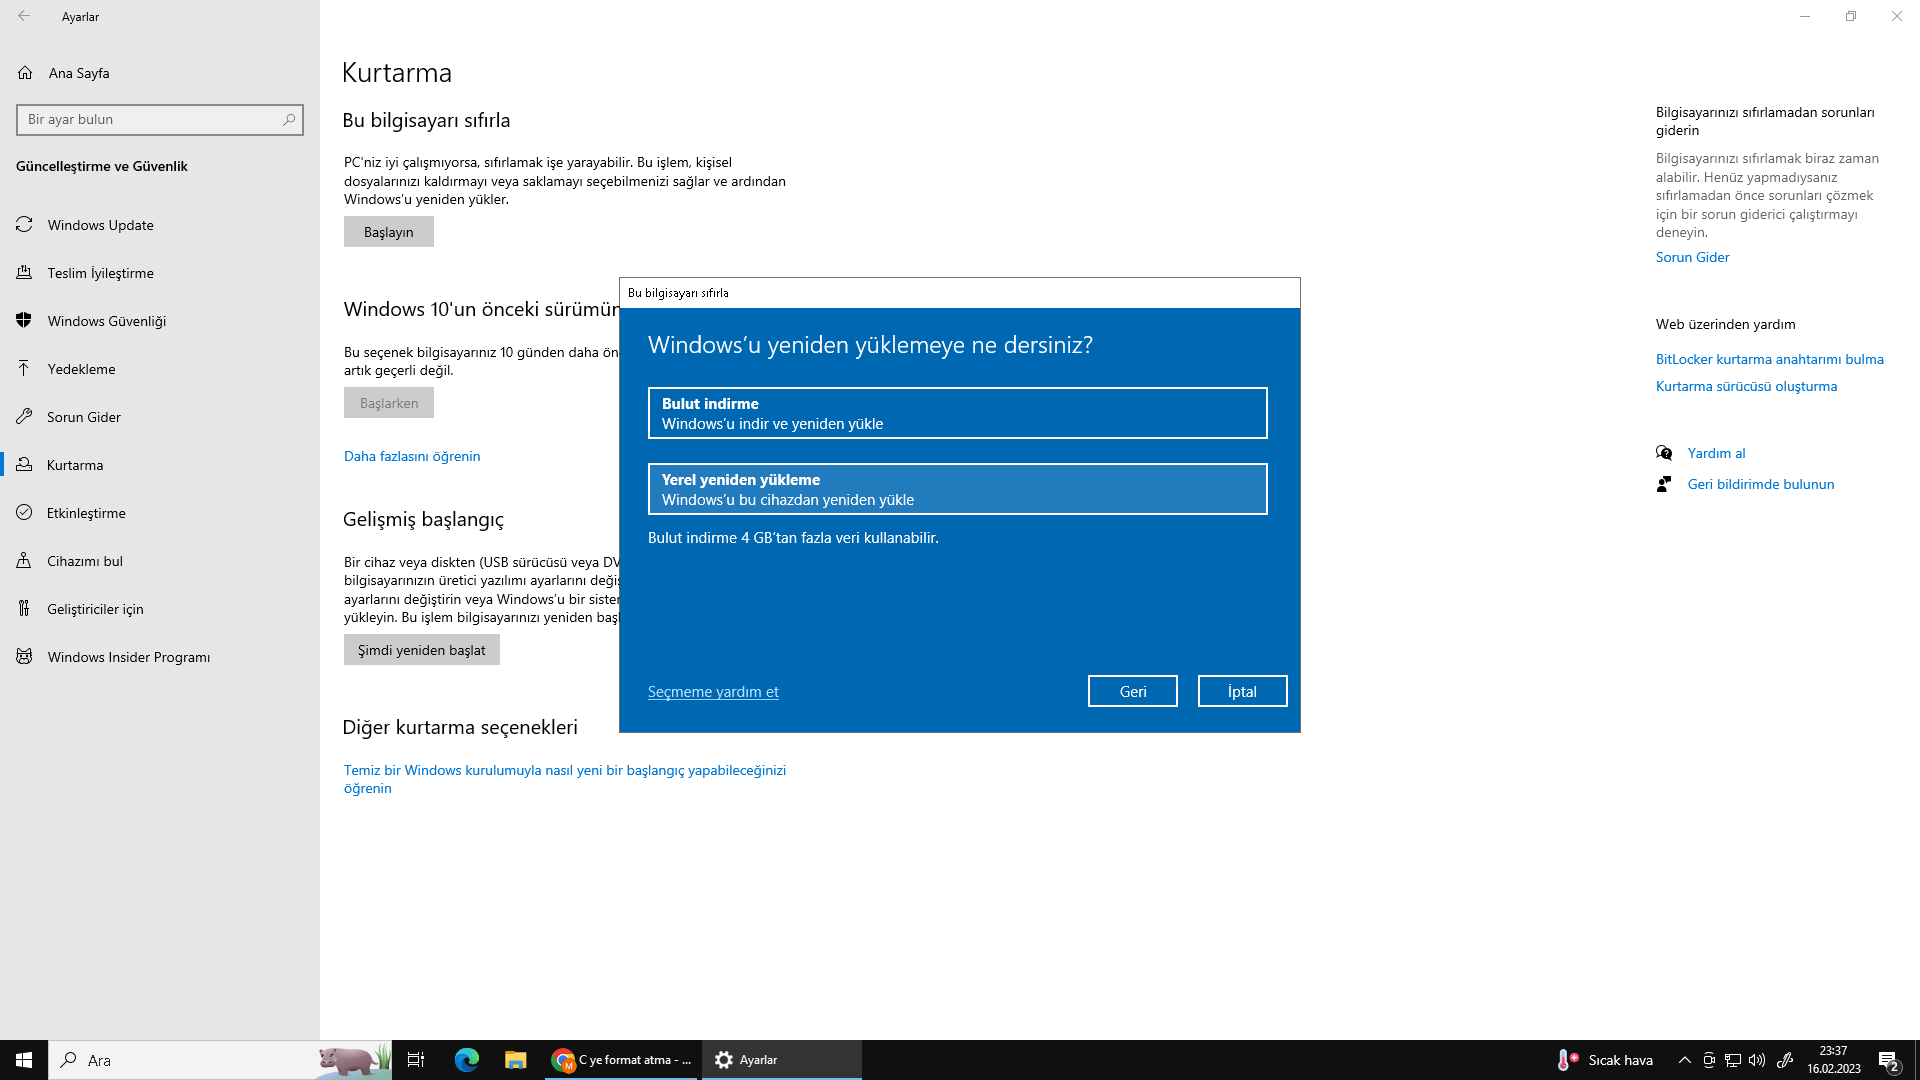Click Geri bildirimde bulunun link
The image size is (1920, 1080).
[1761, 484]
